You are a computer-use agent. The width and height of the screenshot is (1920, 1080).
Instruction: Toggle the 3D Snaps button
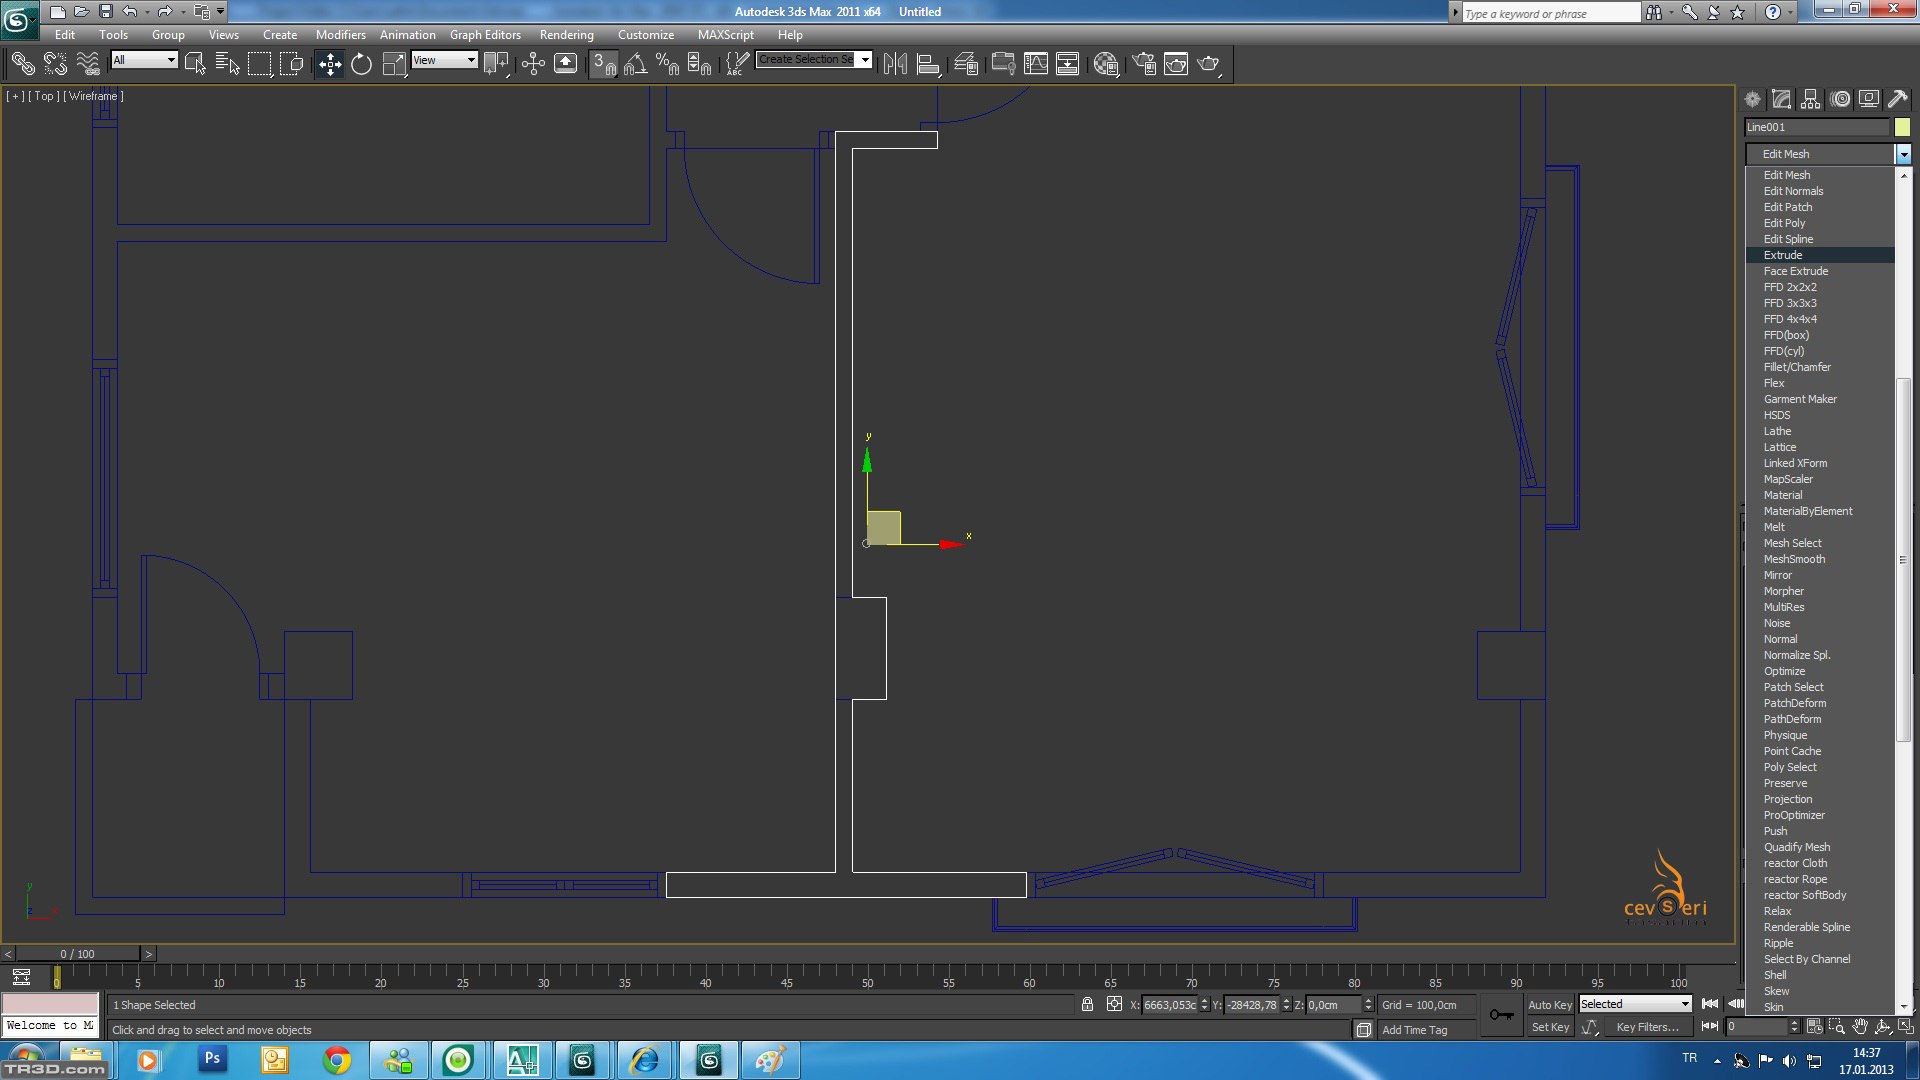click(603, 64)
